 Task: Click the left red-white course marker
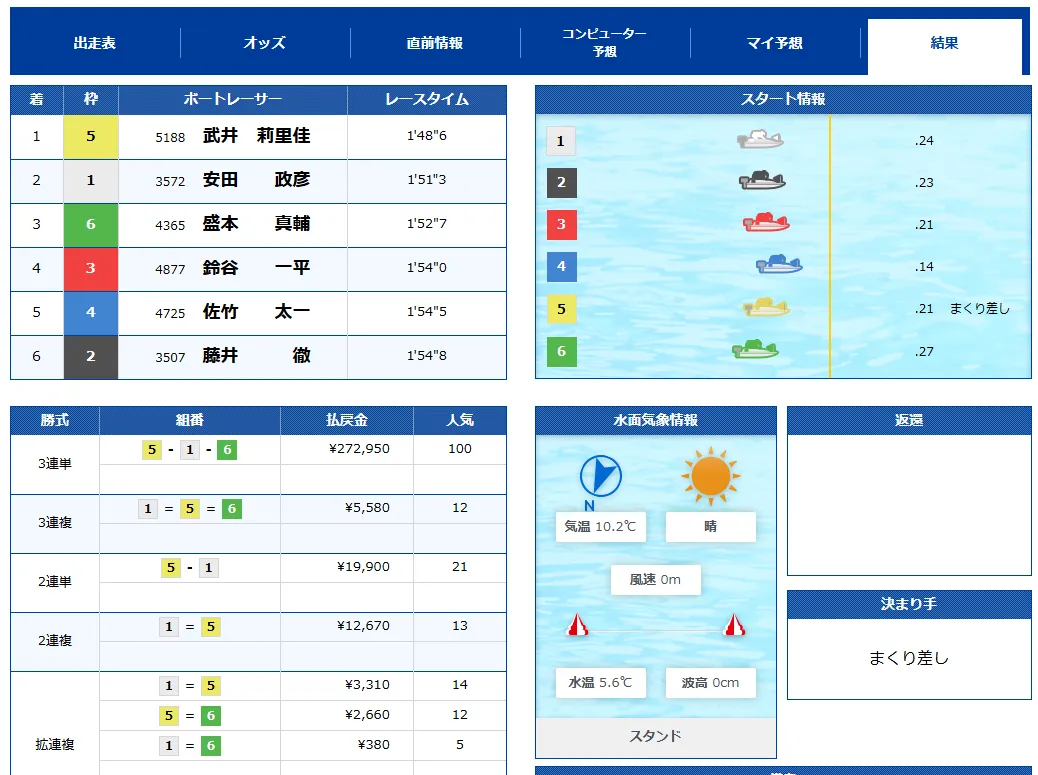[578, 626]
